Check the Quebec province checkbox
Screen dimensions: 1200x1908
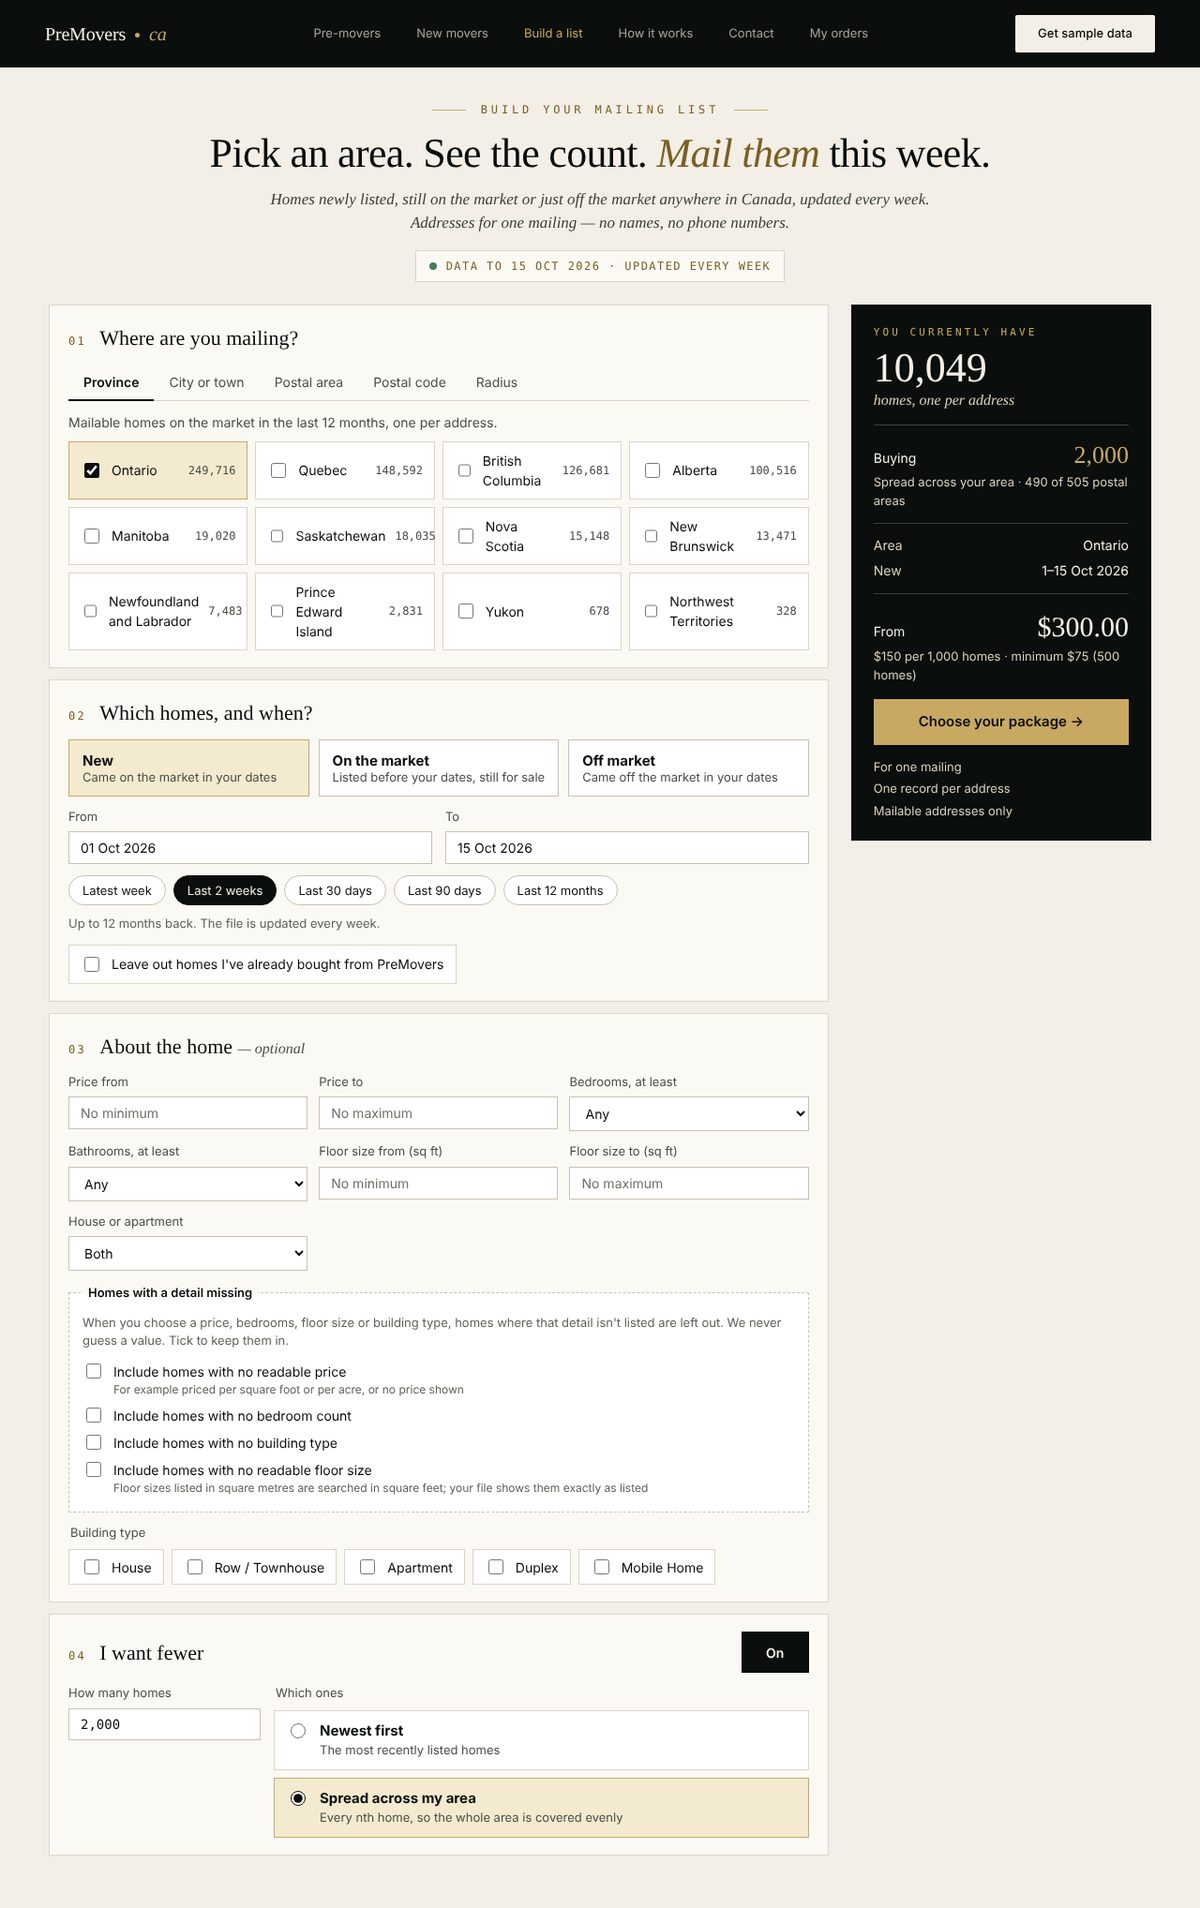pos(279,470)
